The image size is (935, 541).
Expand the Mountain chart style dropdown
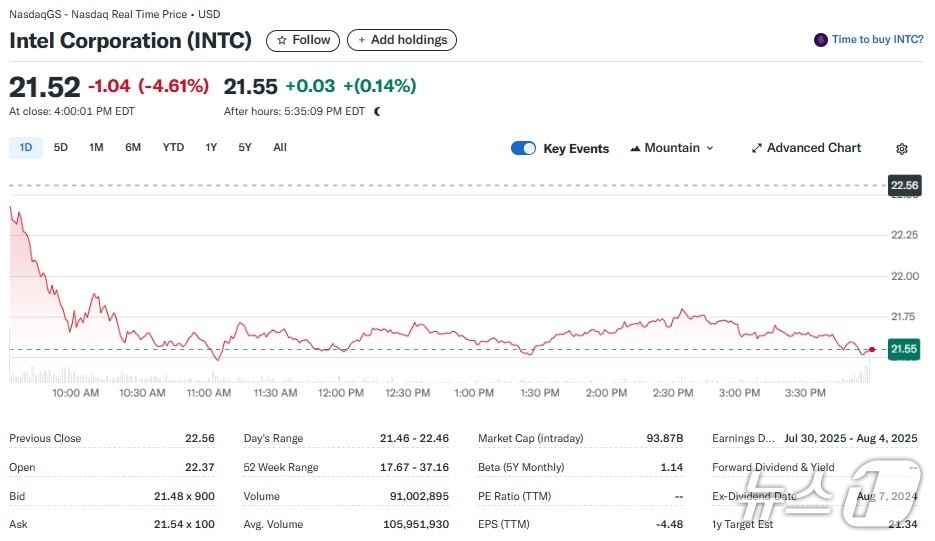(x=710, y=148)
